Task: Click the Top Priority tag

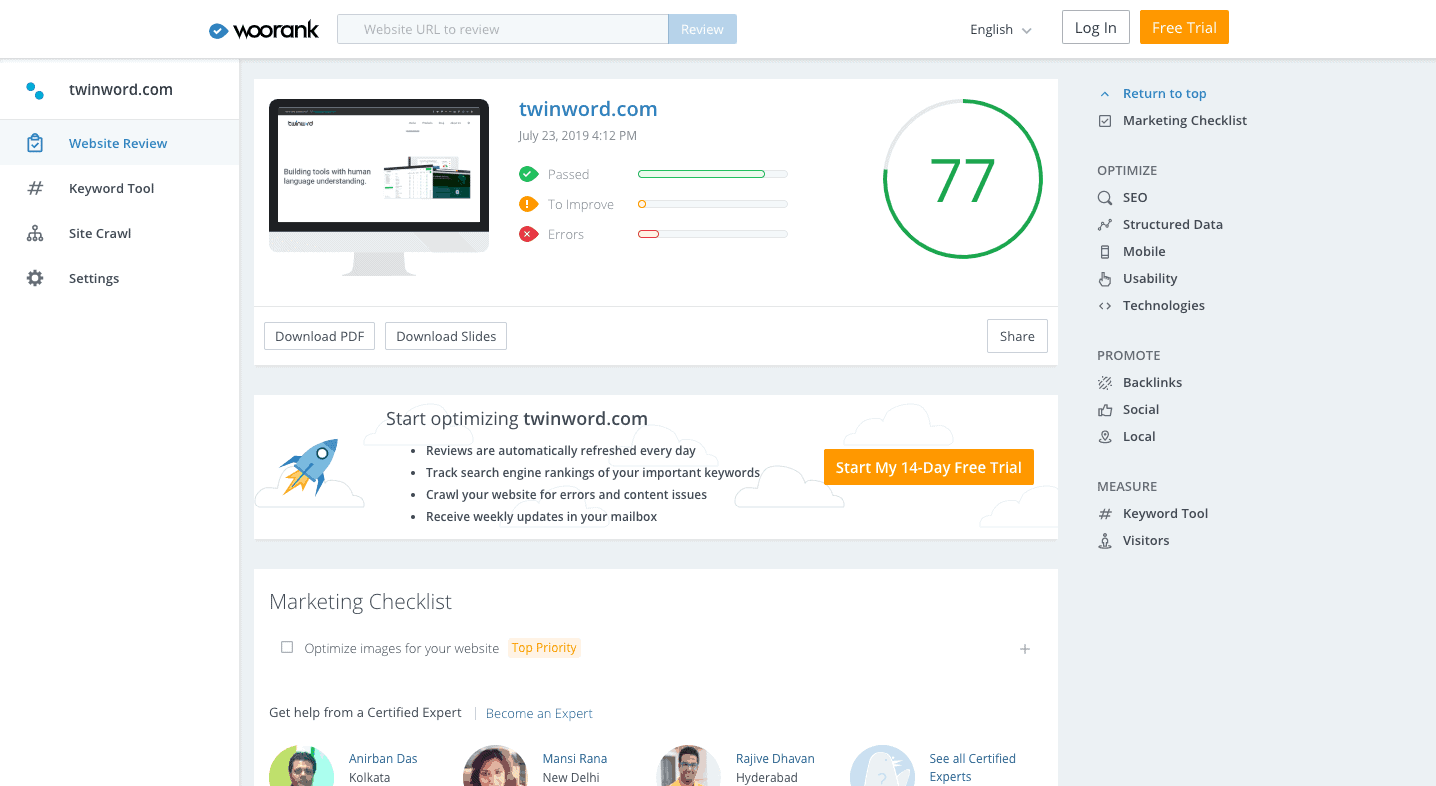Action: point(544,648)
